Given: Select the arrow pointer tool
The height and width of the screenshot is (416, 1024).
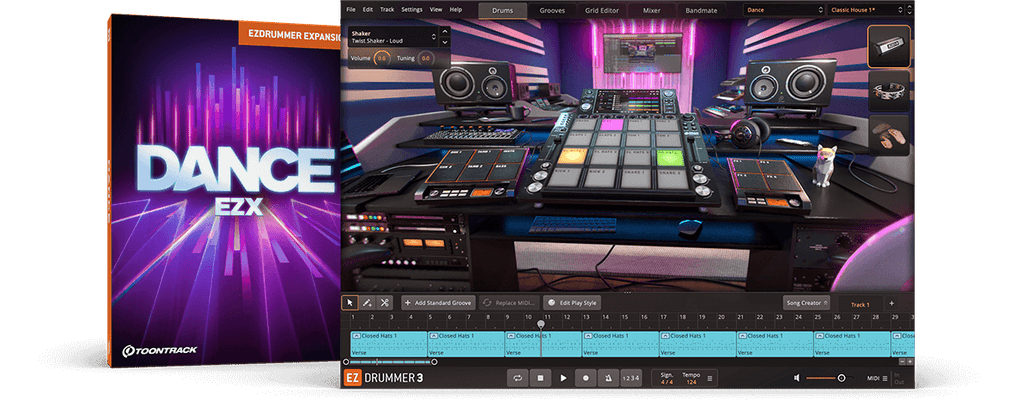Looking at the screenshot, I should tap(350, 303).
